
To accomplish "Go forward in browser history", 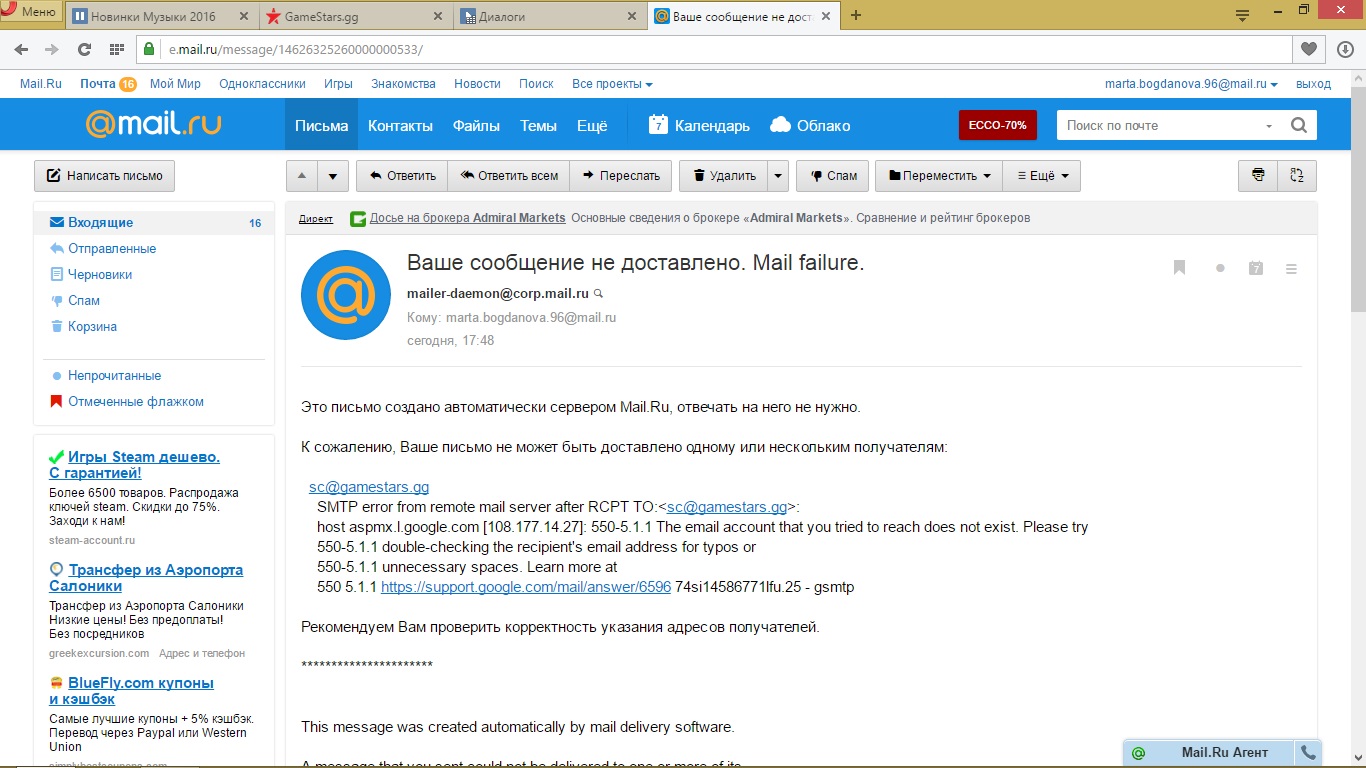I will 52,49.
